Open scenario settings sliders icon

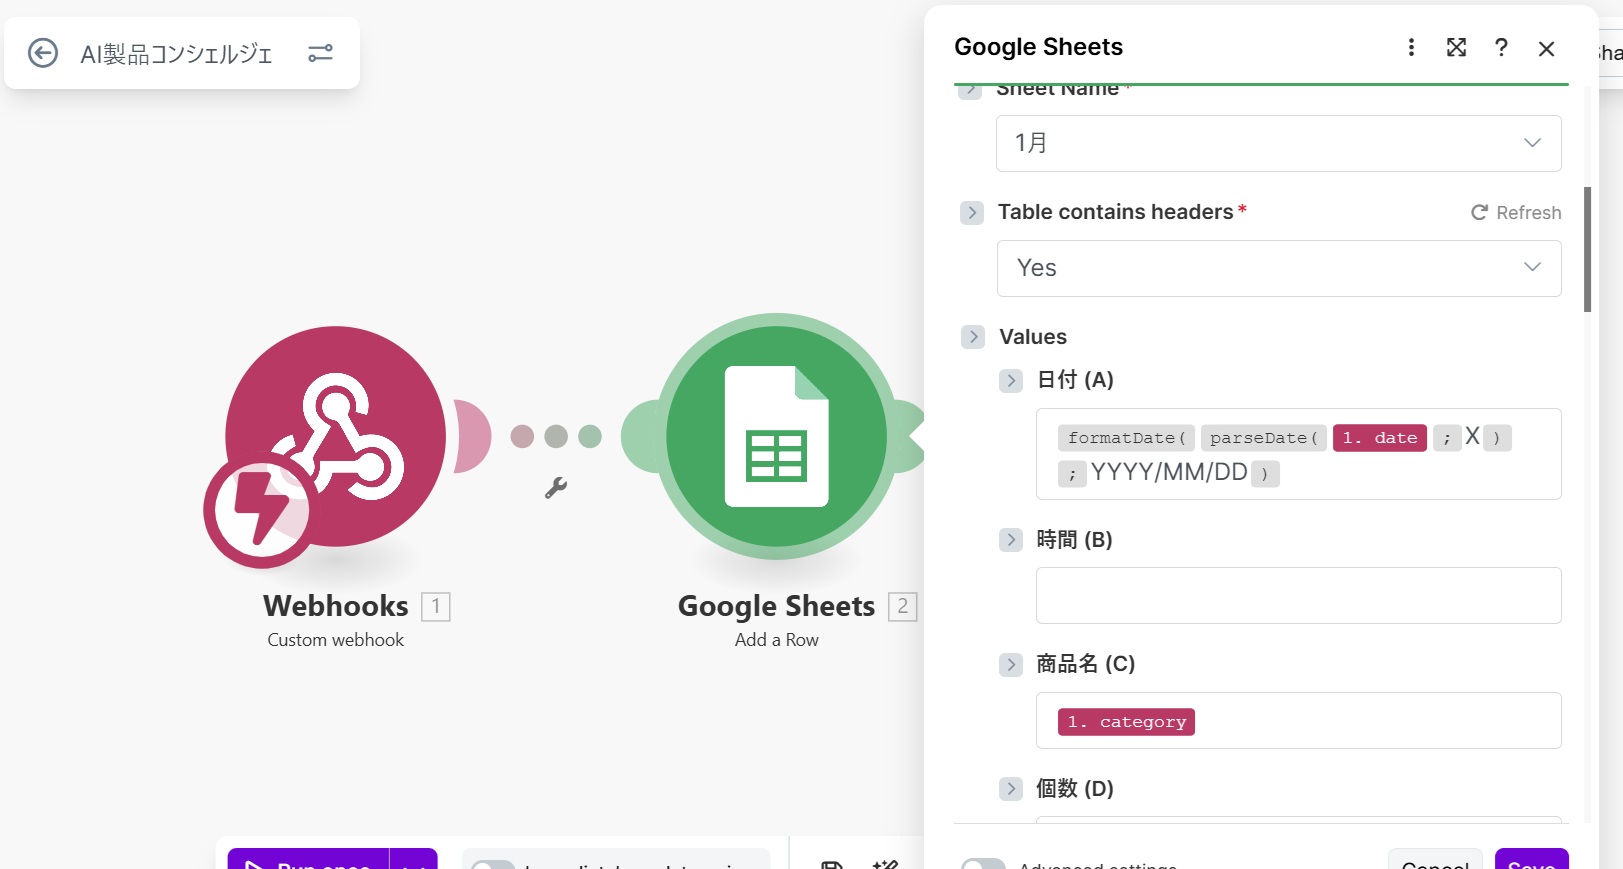(x=320, y=53)
